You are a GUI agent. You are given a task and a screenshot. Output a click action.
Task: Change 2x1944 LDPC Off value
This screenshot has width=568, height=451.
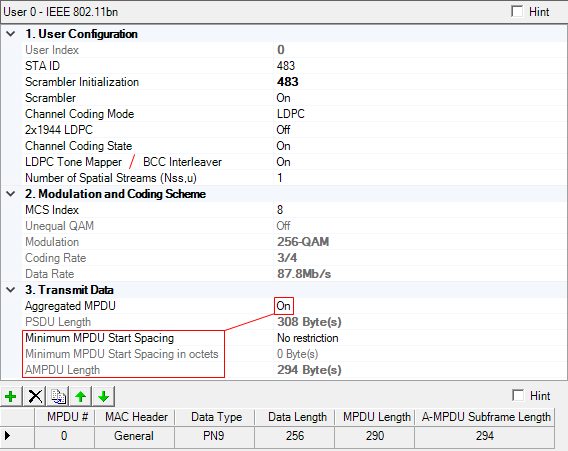pos(283,130)
